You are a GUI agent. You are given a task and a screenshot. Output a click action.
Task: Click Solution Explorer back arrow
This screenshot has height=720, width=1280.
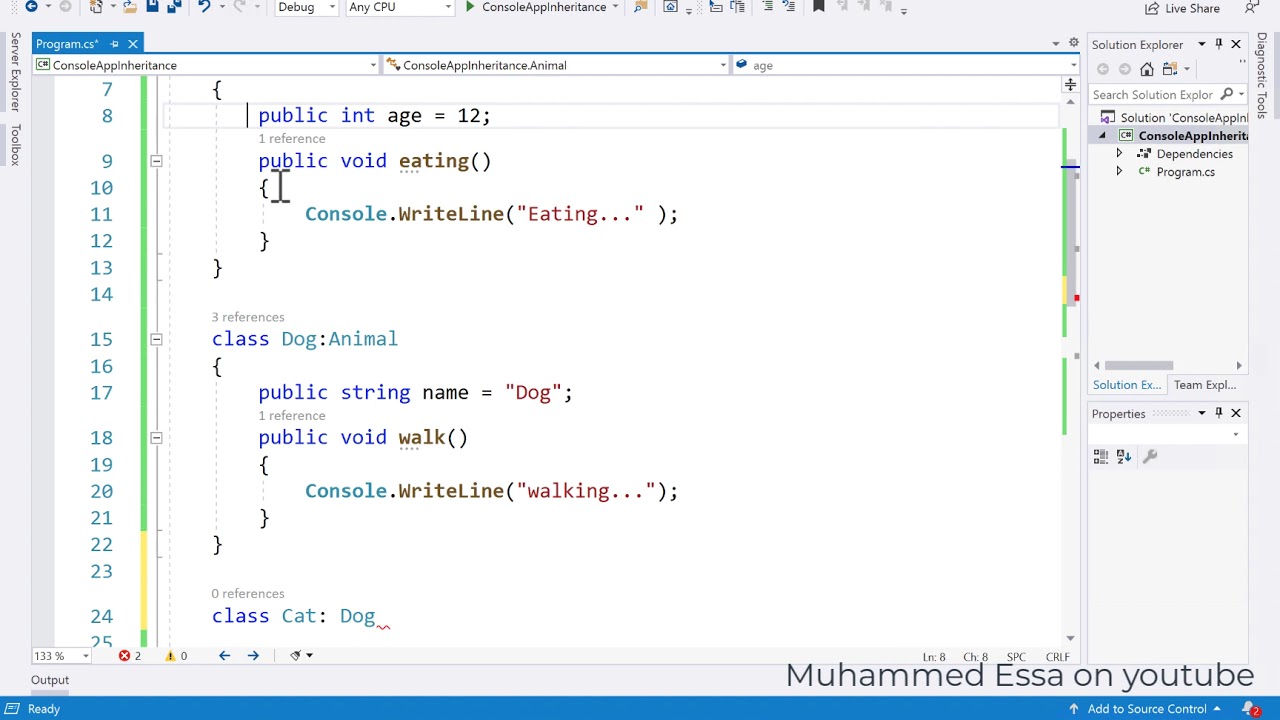coord(1103,69)
